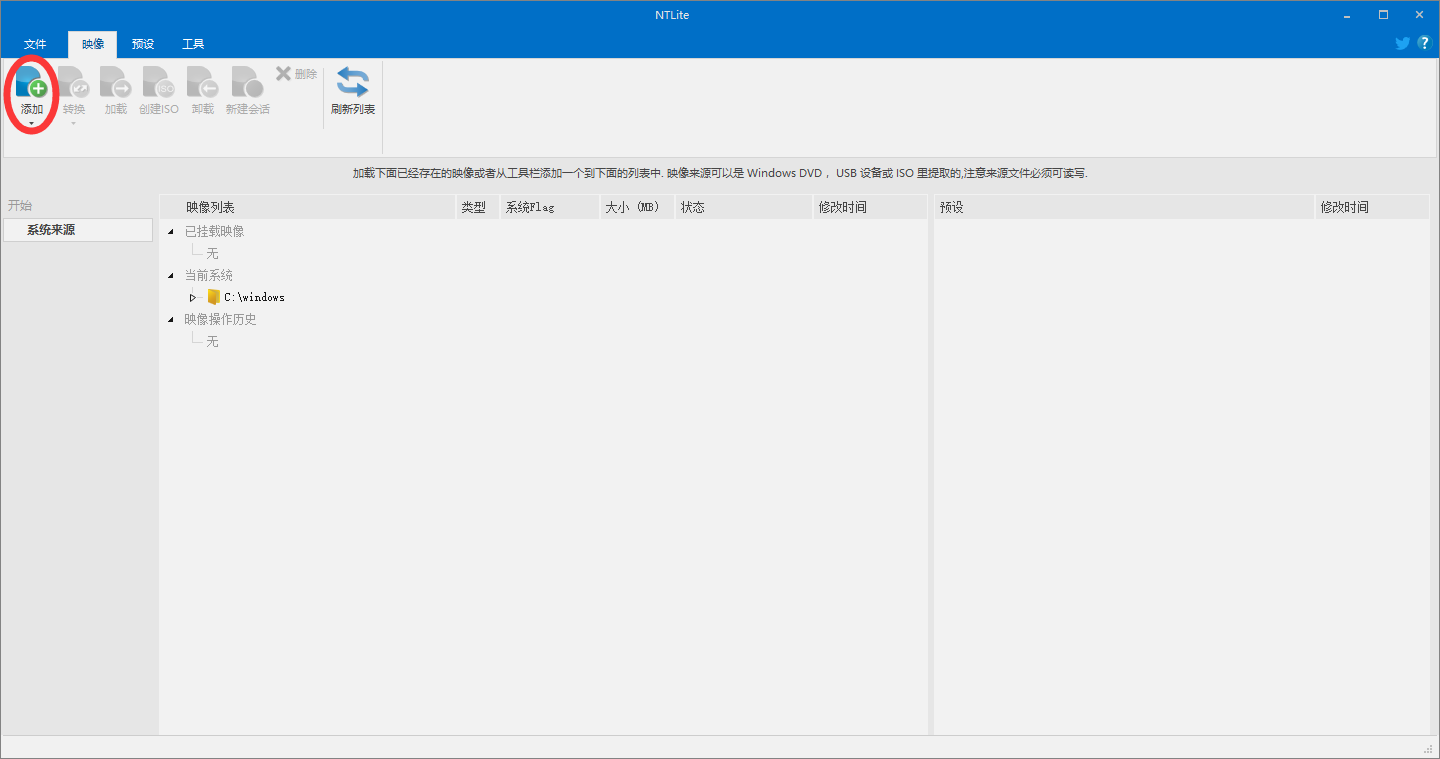Minimize the NTLite window
Viewport: 1440px width, 759px height.
pos(1347,15)
